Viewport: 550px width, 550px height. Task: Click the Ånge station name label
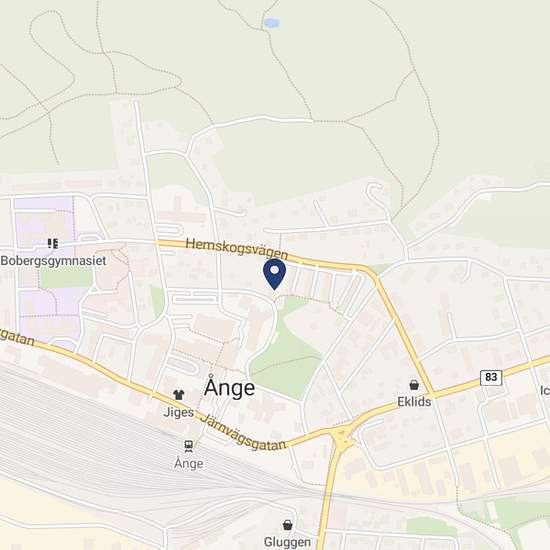[189, 463]
